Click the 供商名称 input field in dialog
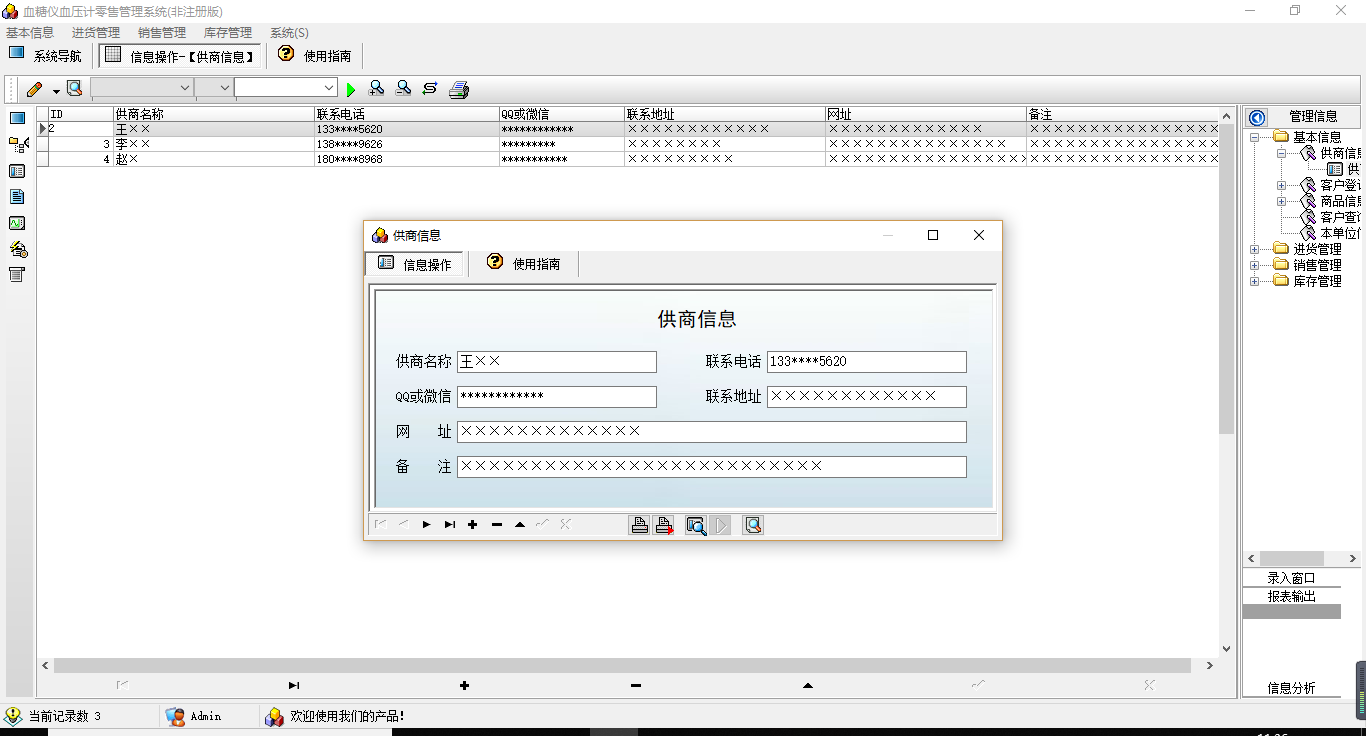Screen dimensions: 1366x736 [557, 362]
